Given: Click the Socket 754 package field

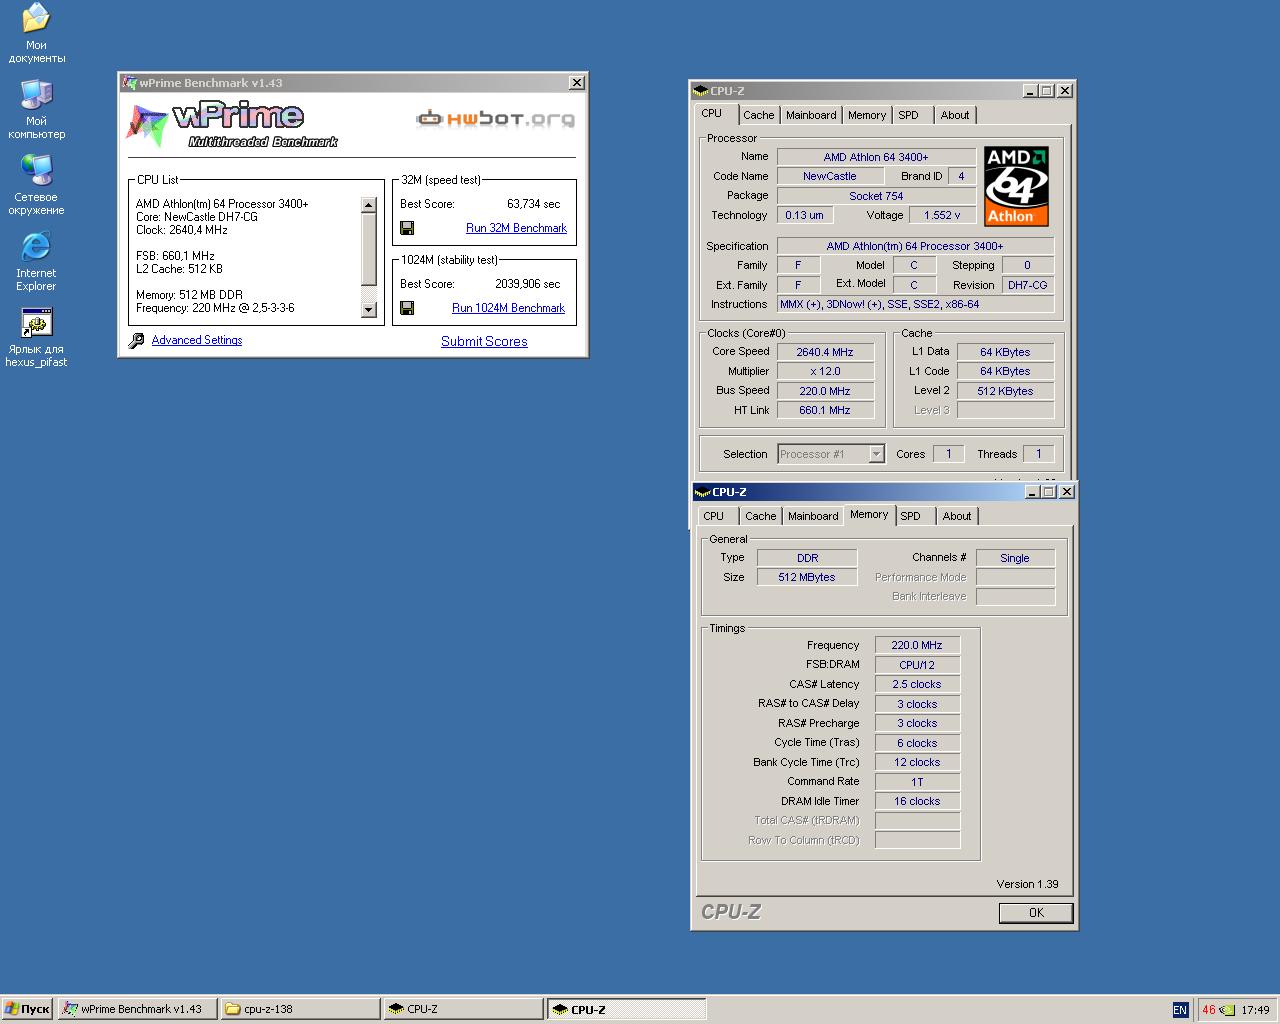Looking at the screenshot, I should [876, 196].
